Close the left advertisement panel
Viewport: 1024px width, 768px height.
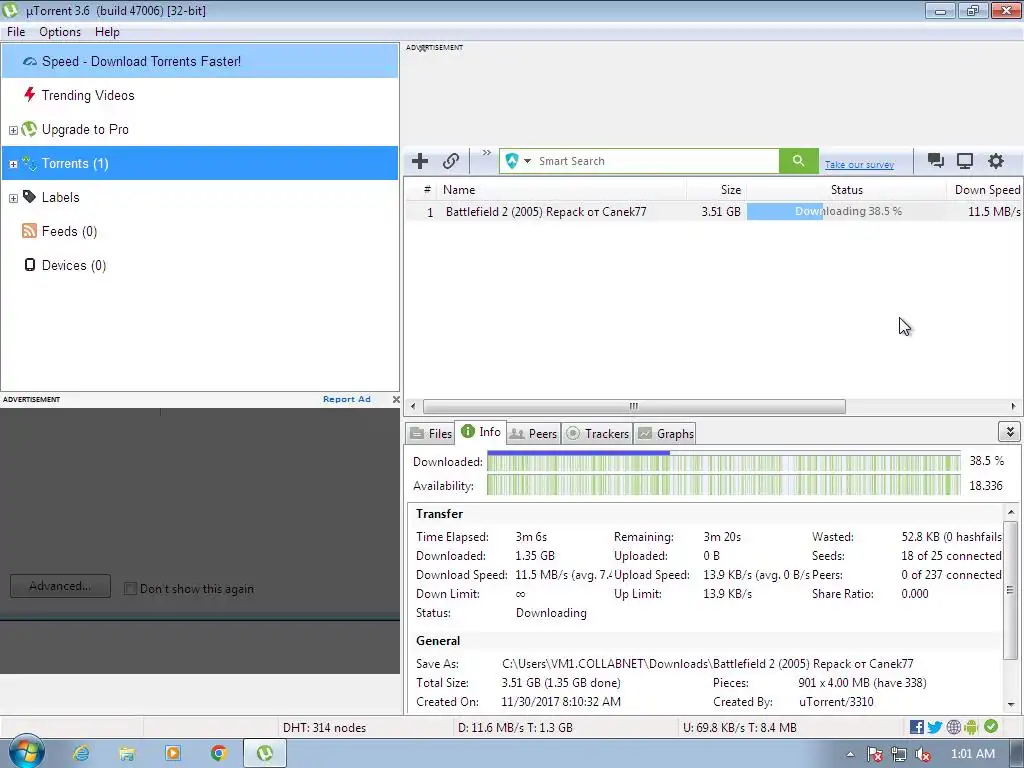[396, 399]
